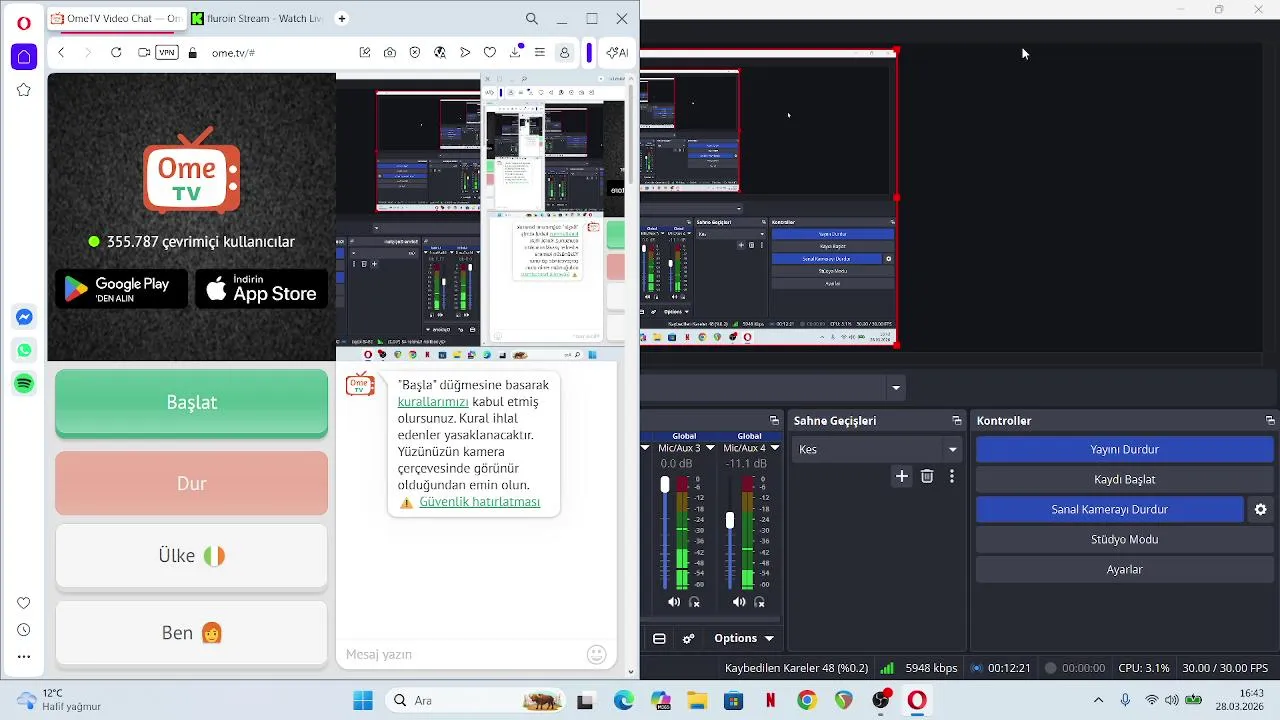Open Opera downloads icon
The height and width of the screenshot is (720, 1280).
(x=516, y=53)
